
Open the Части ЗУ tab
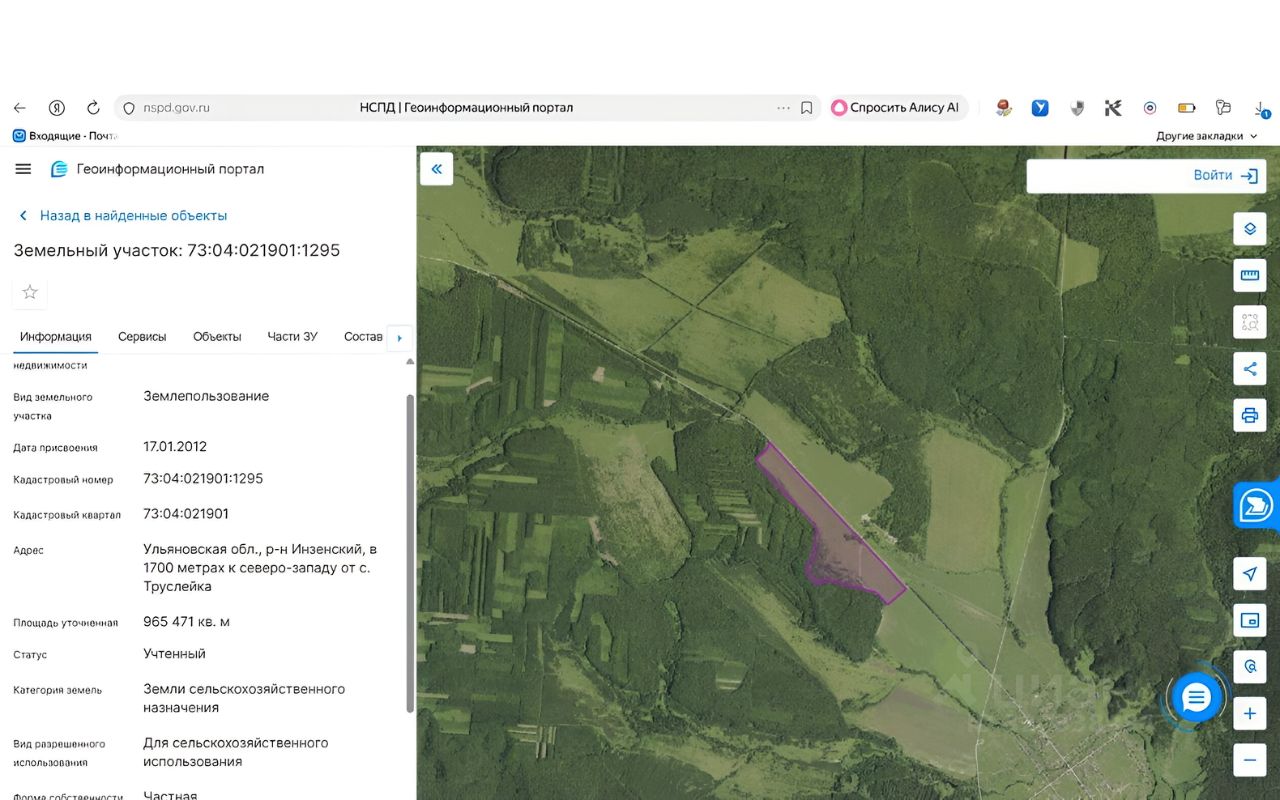pyautogui.click(x=292, y=337)
